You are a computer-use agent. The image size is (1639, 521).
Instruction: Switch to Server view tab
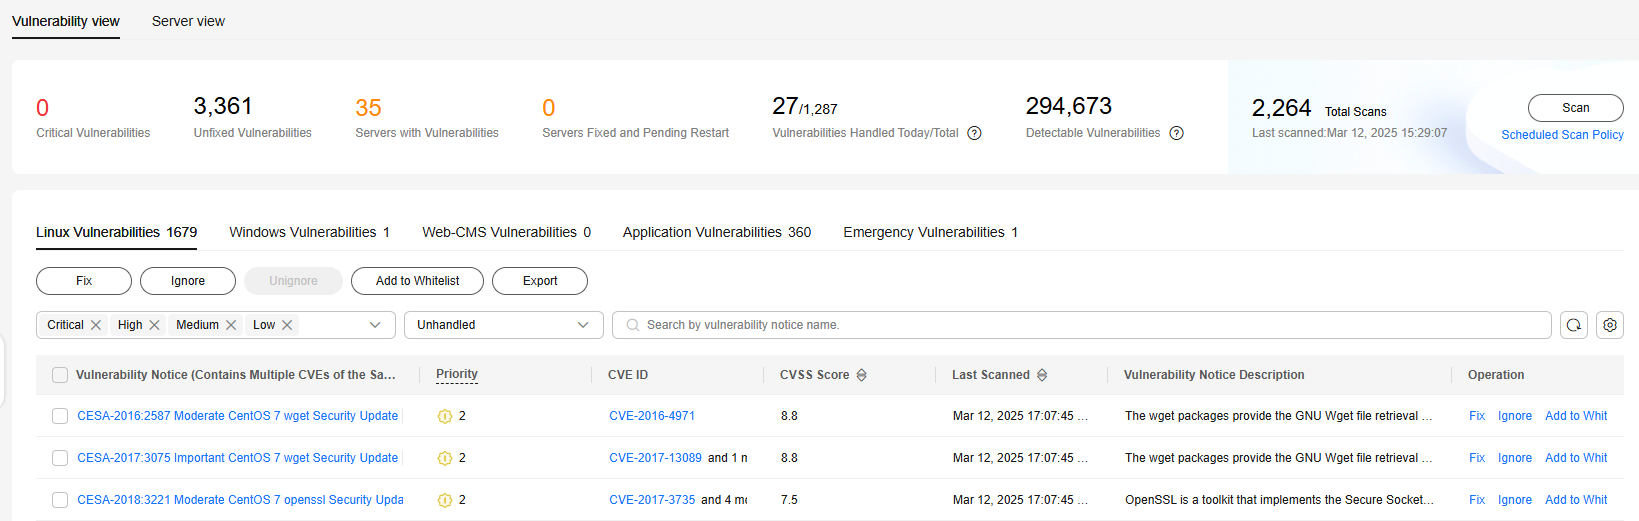188,21
